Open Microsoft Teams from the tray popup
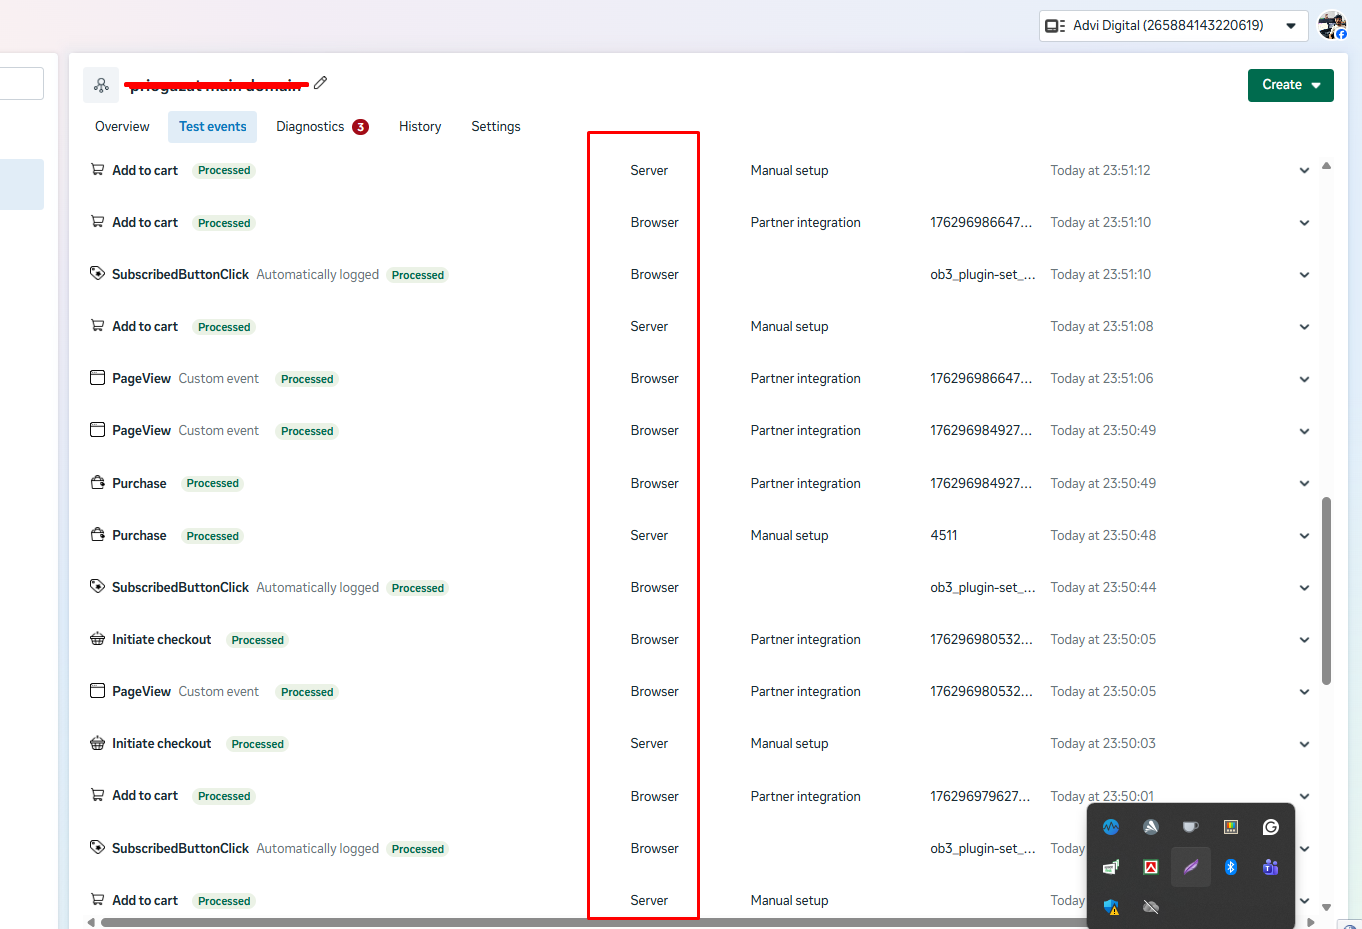Image resolution: width=1362 pixels, height=929 pixels. [1270, 867]
